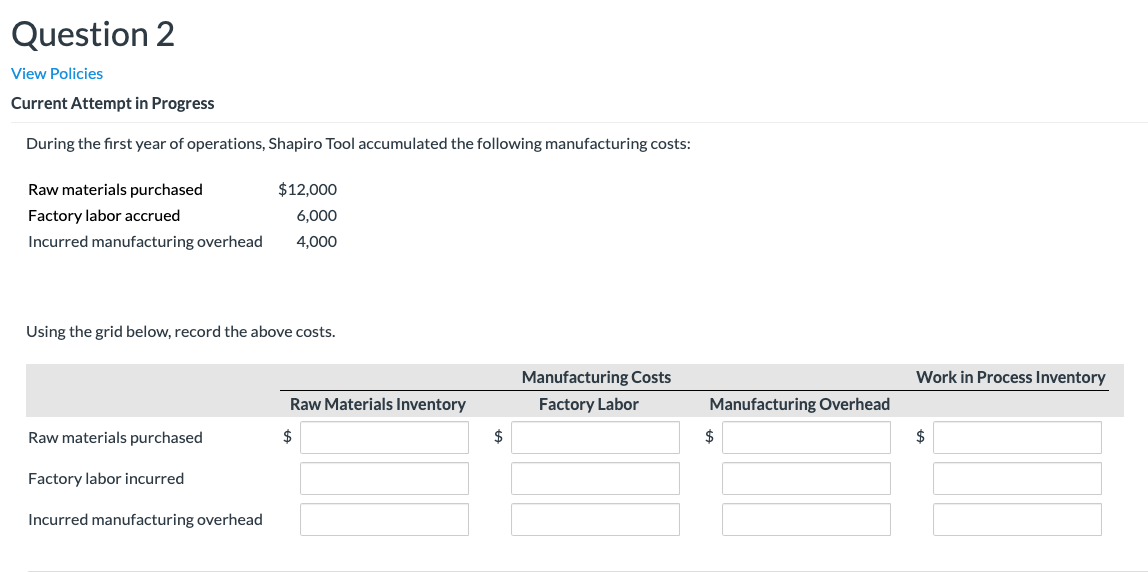Click Manufacturing Overhead field for factory labor incurred
Image resolution: width=1148 pixels, height=572 pixels.
pos(806,478)
